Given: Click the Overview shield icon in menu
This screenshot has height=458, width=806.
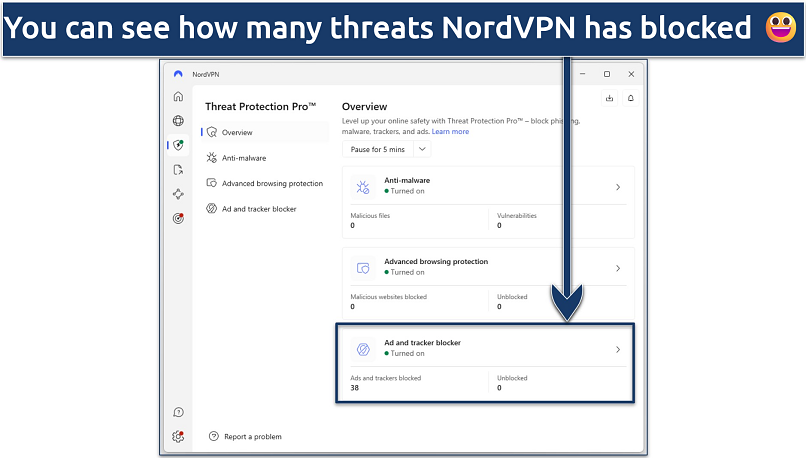Looking at the screenshot, I should coord(212,132).
